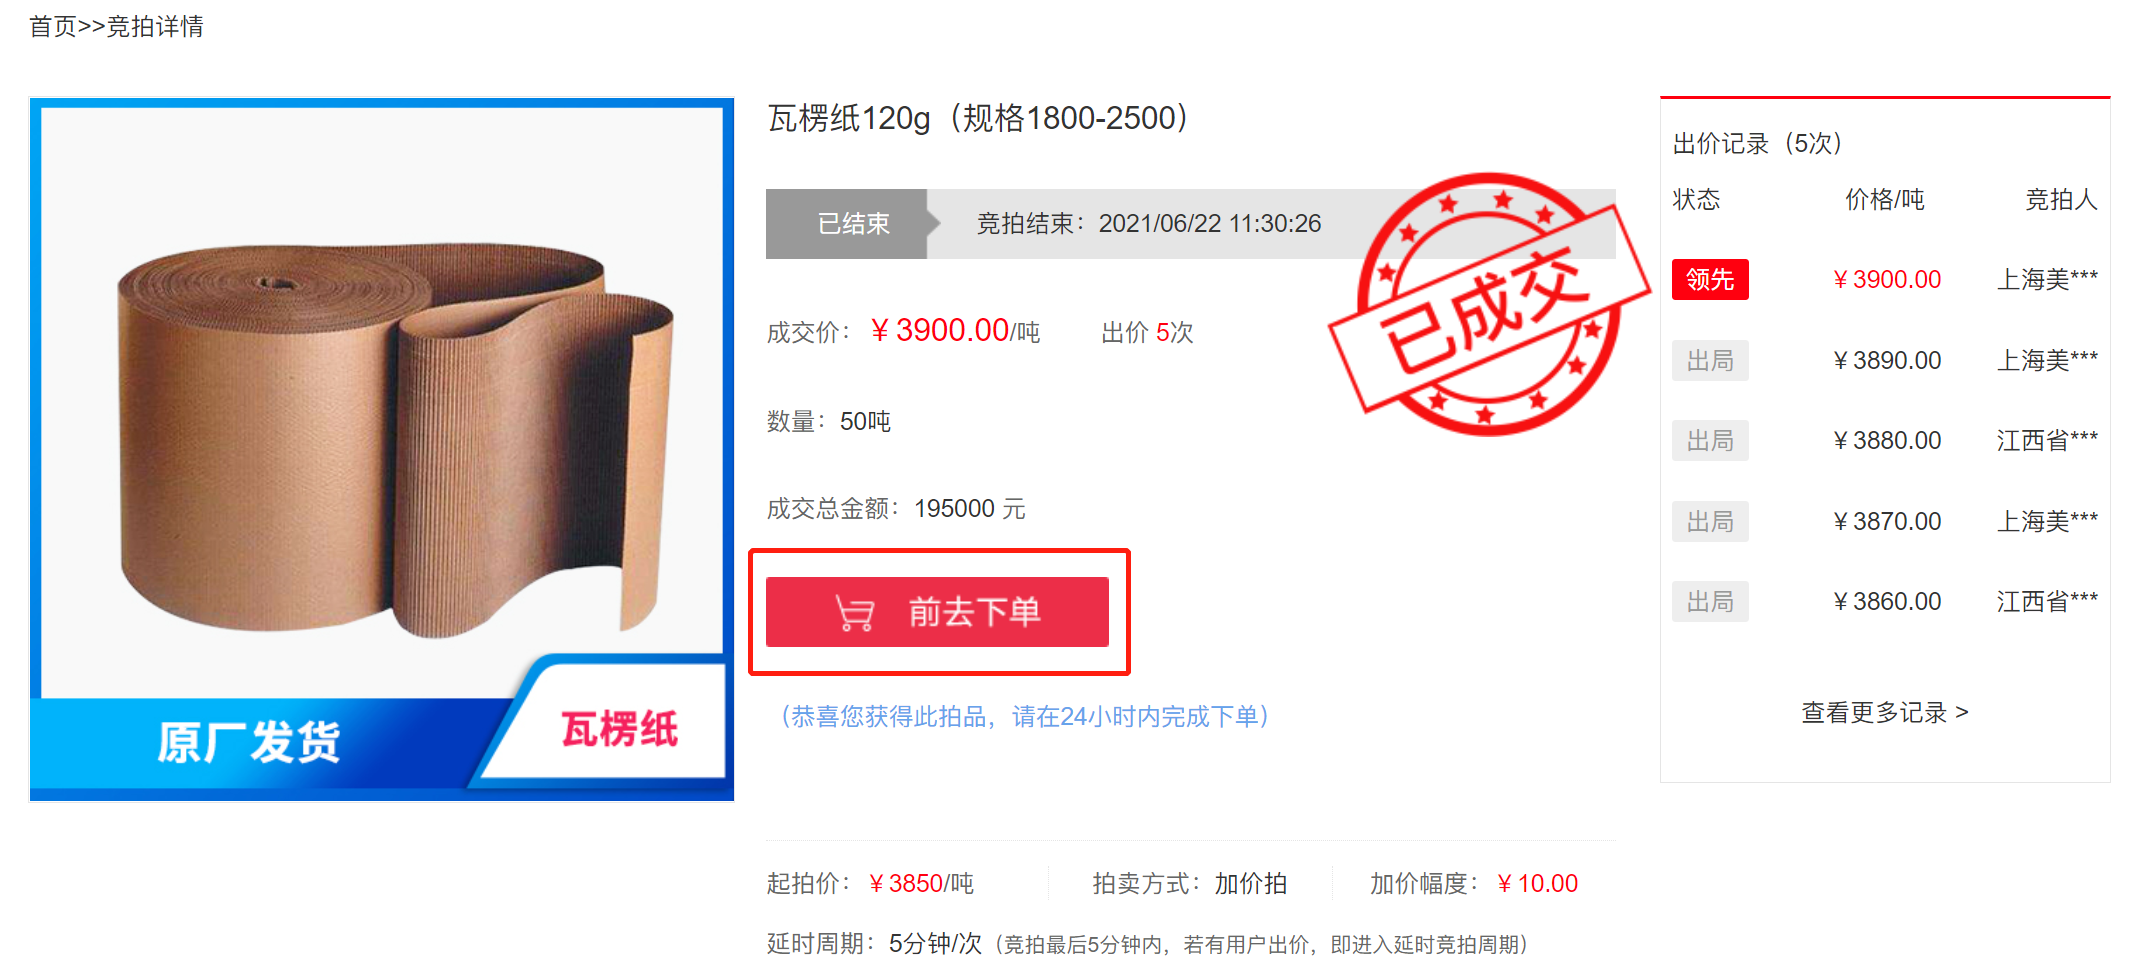Click the 首页 breadcrumb link

52,26
